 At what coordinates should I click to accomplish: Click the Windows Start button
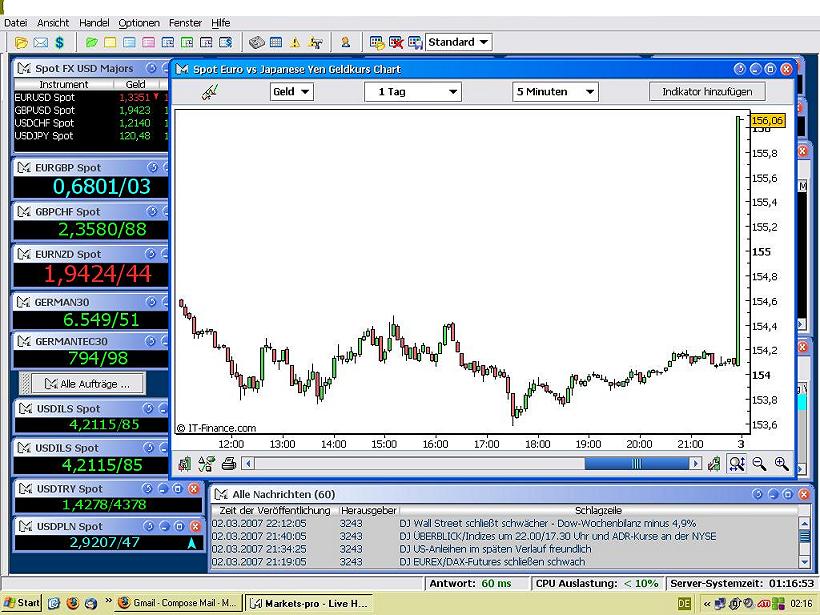[21, 603]
